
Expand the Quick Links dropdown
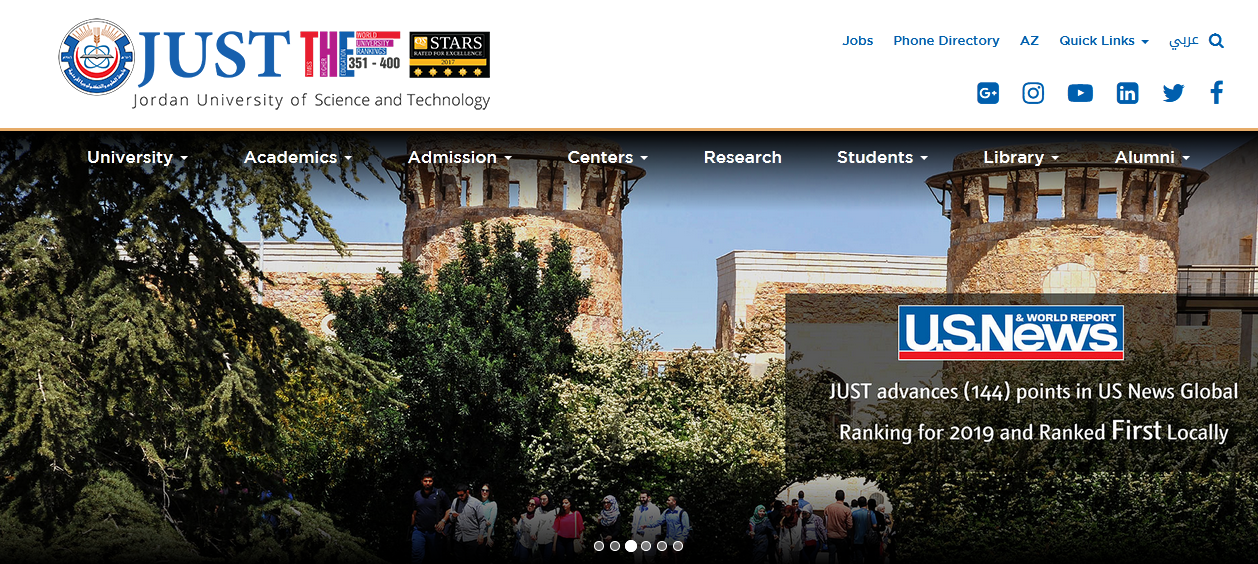(x=1103, y=41)
